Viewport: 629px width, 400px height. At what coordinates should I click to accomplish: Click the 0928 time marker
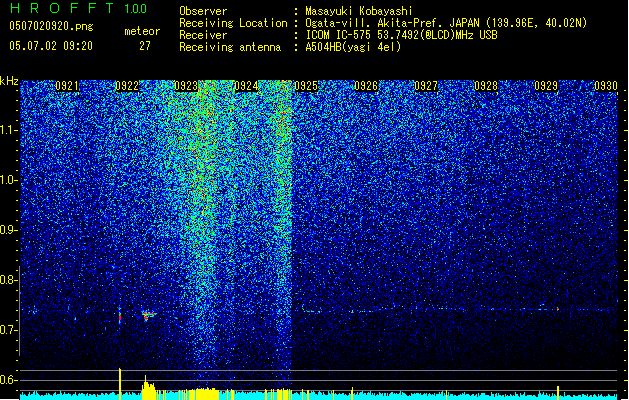[486, 86]
